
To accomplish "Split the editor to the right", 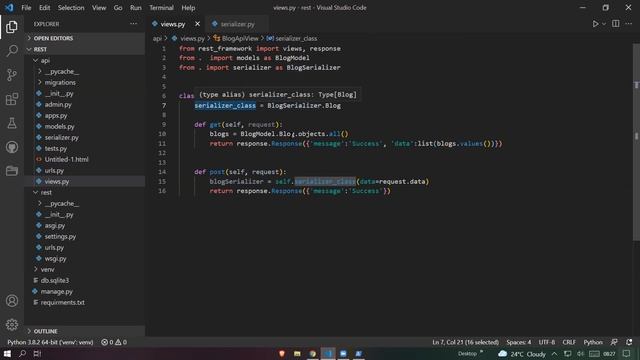I will (616, 24).
